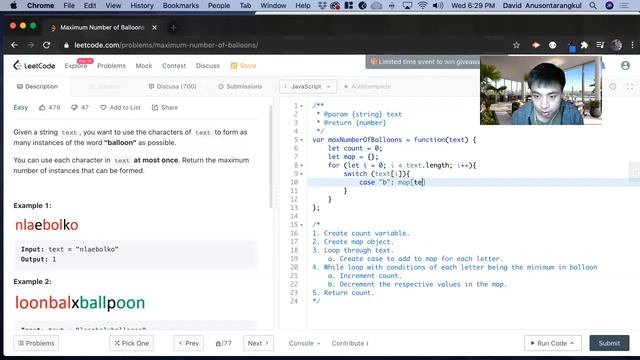This screenshot has width=640, height=360.
Task: Click the Easy difficulty label
Action: pos(20,107)
